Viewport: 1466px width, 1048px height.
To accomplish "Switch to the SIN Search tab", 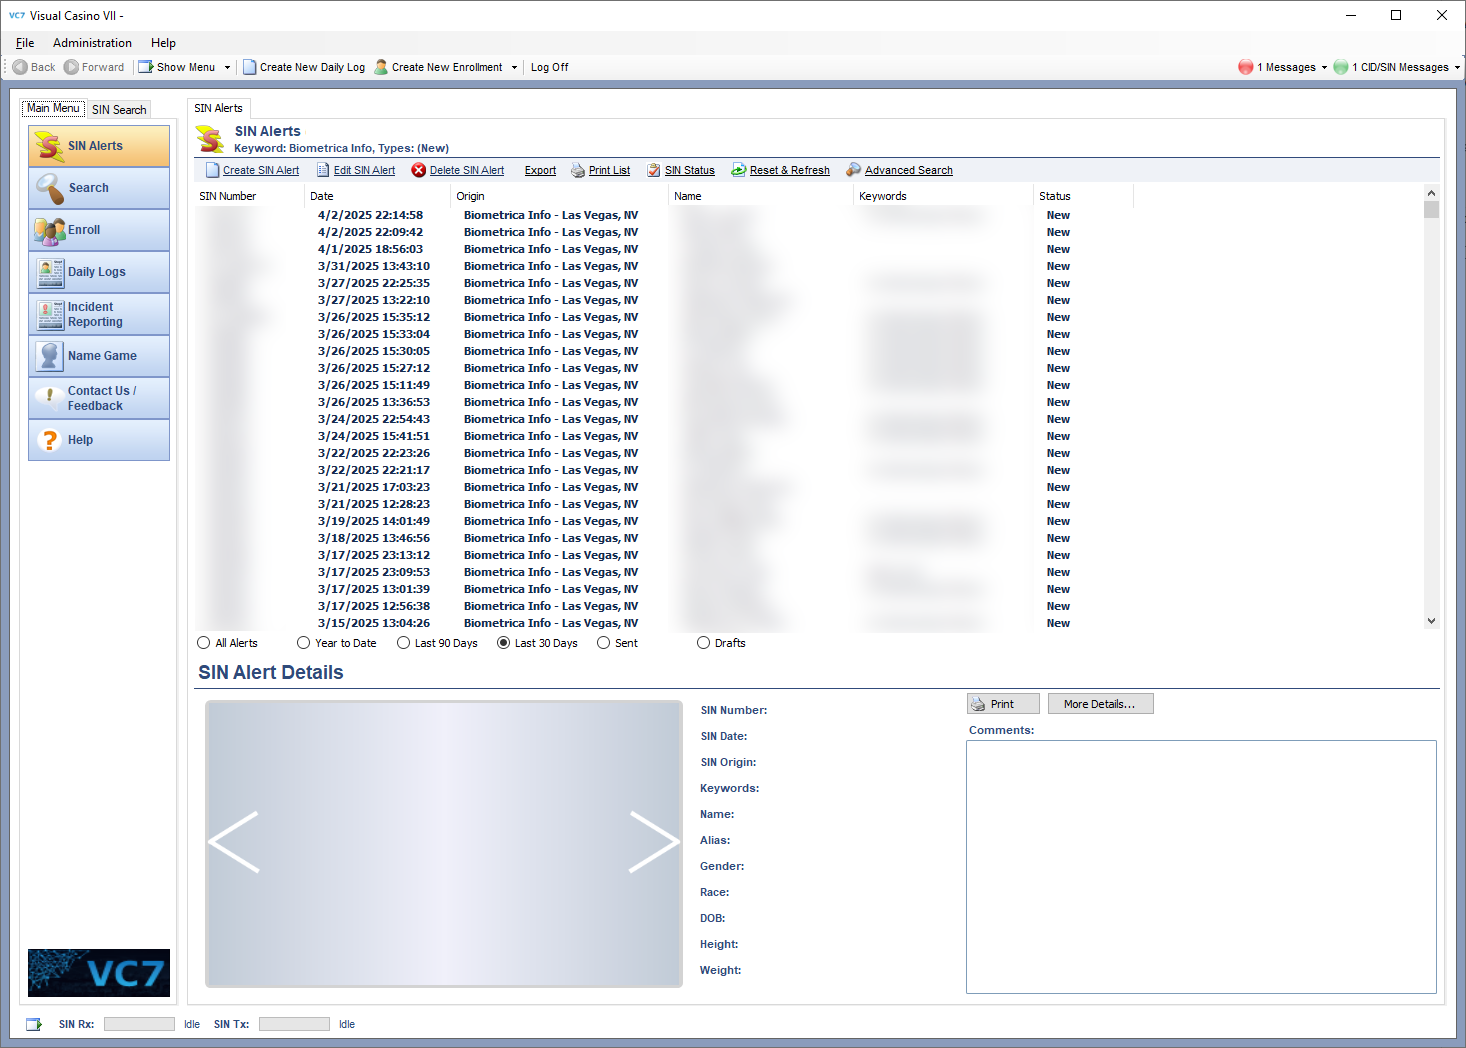I will point(118,108).
